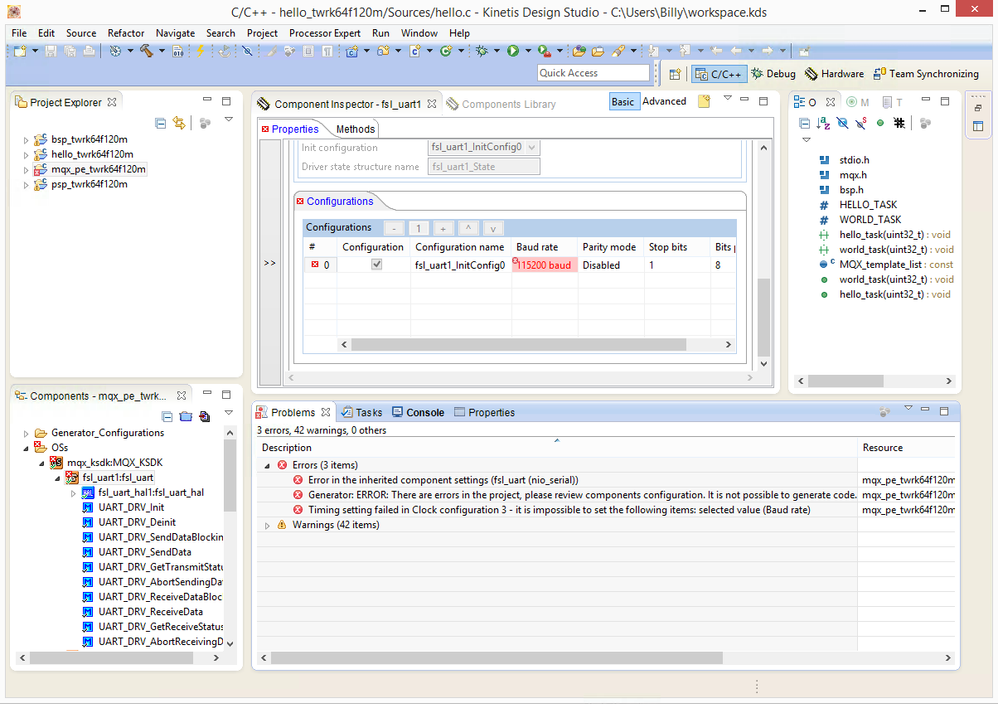Viewport: 998px width, 704px height.
Task: Click Link with Editor in Project Explorer
Action: tap(179, 123)
